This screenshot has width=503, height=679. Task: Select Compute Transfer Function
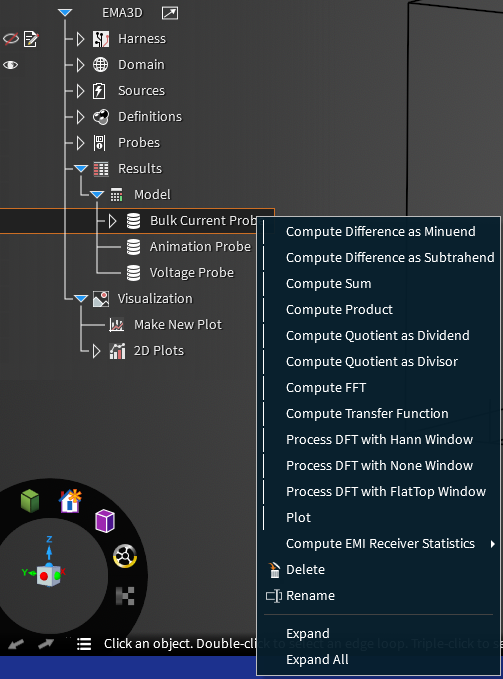380,414
